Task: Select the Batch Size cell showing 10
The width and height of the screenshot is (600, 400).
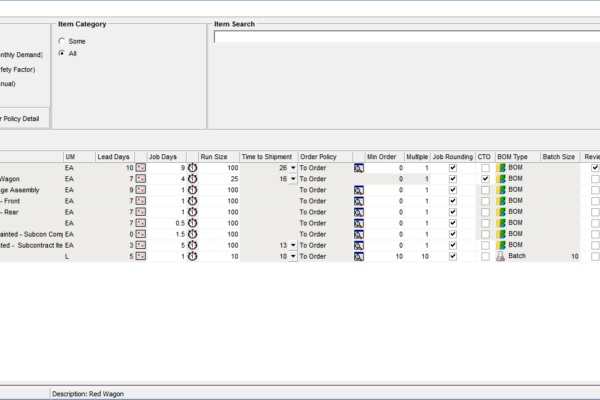Action: click(560, 256)
